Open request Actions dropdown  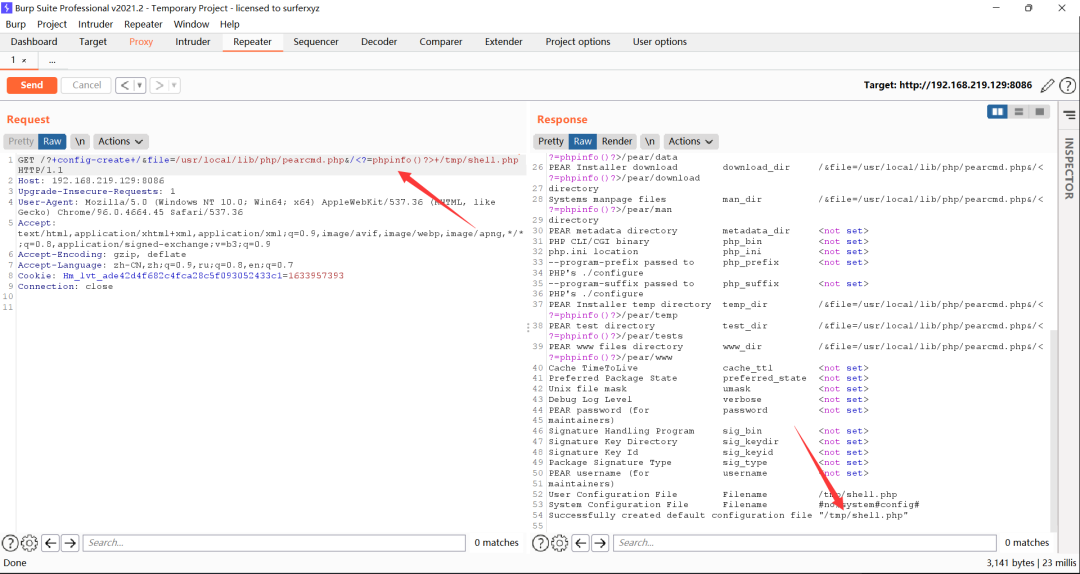(x=121, y=141)
